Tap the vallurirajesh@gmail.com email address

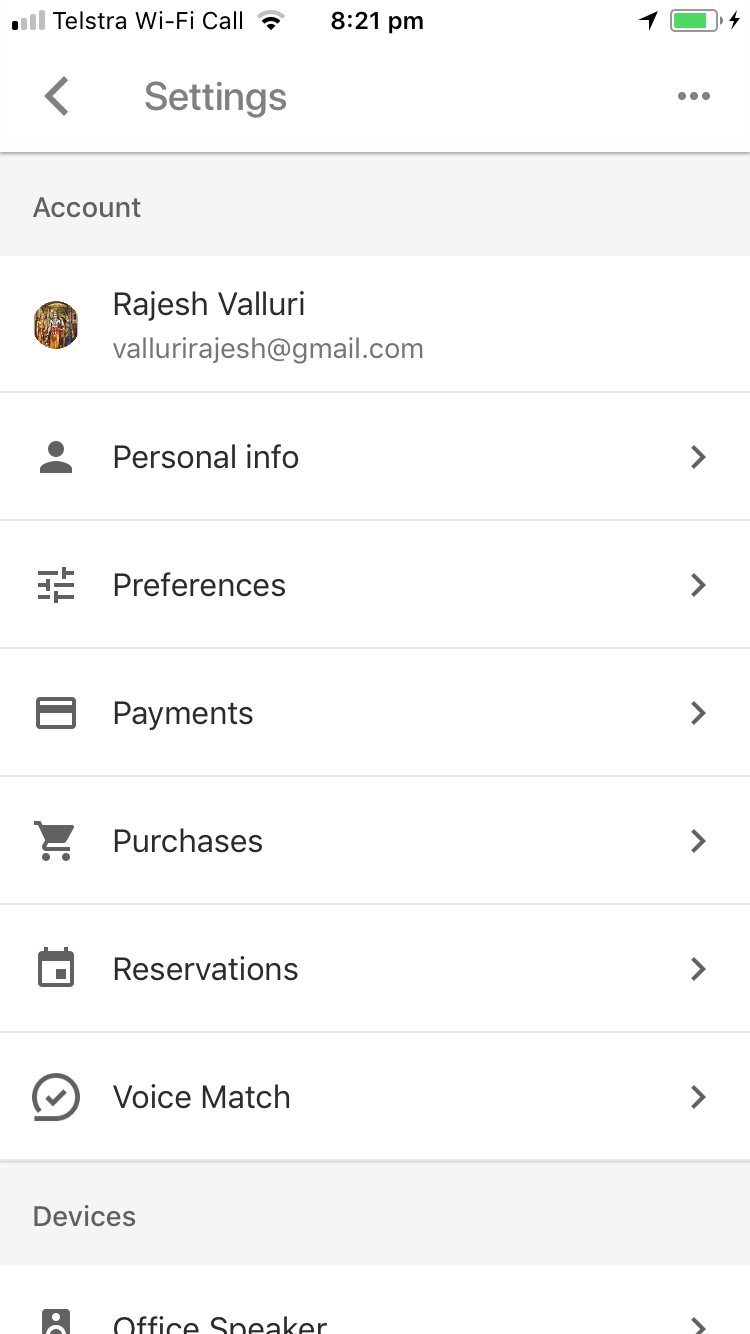(268, 349)
